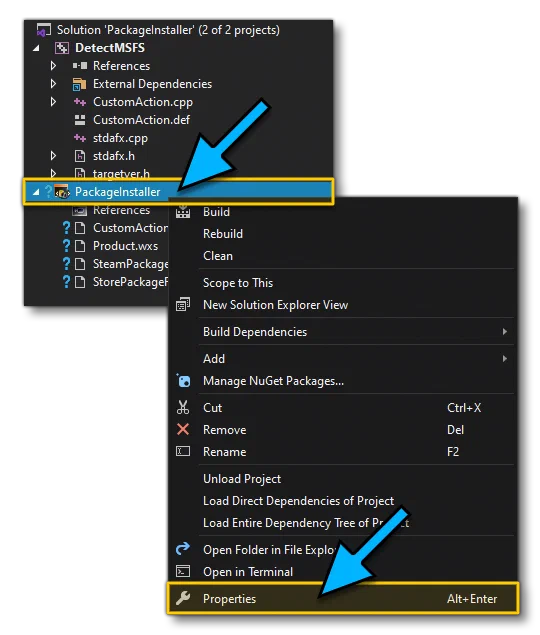
Task: Click the CustomAction.cpp file icon
Action: coord(80,102)
